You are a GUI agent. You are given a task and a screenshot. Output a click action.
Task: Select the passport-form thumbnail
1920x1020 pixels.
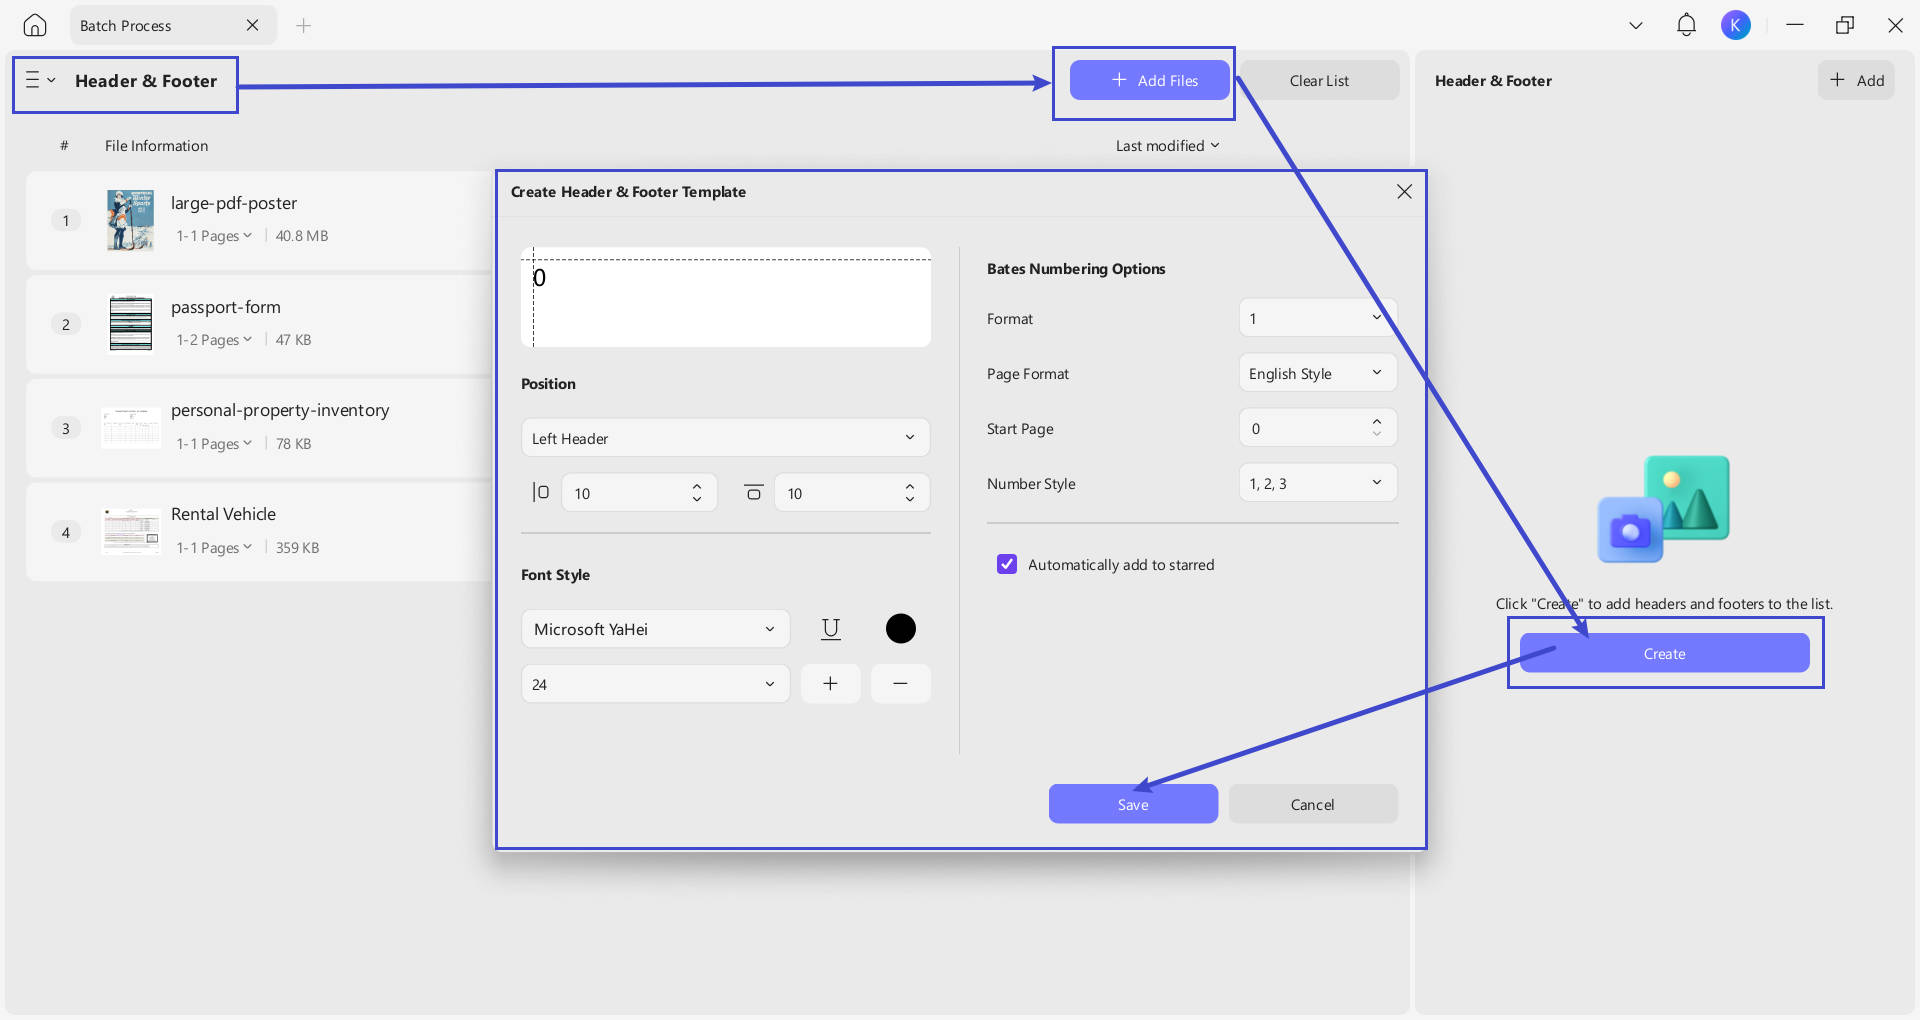tap(131, 324)
